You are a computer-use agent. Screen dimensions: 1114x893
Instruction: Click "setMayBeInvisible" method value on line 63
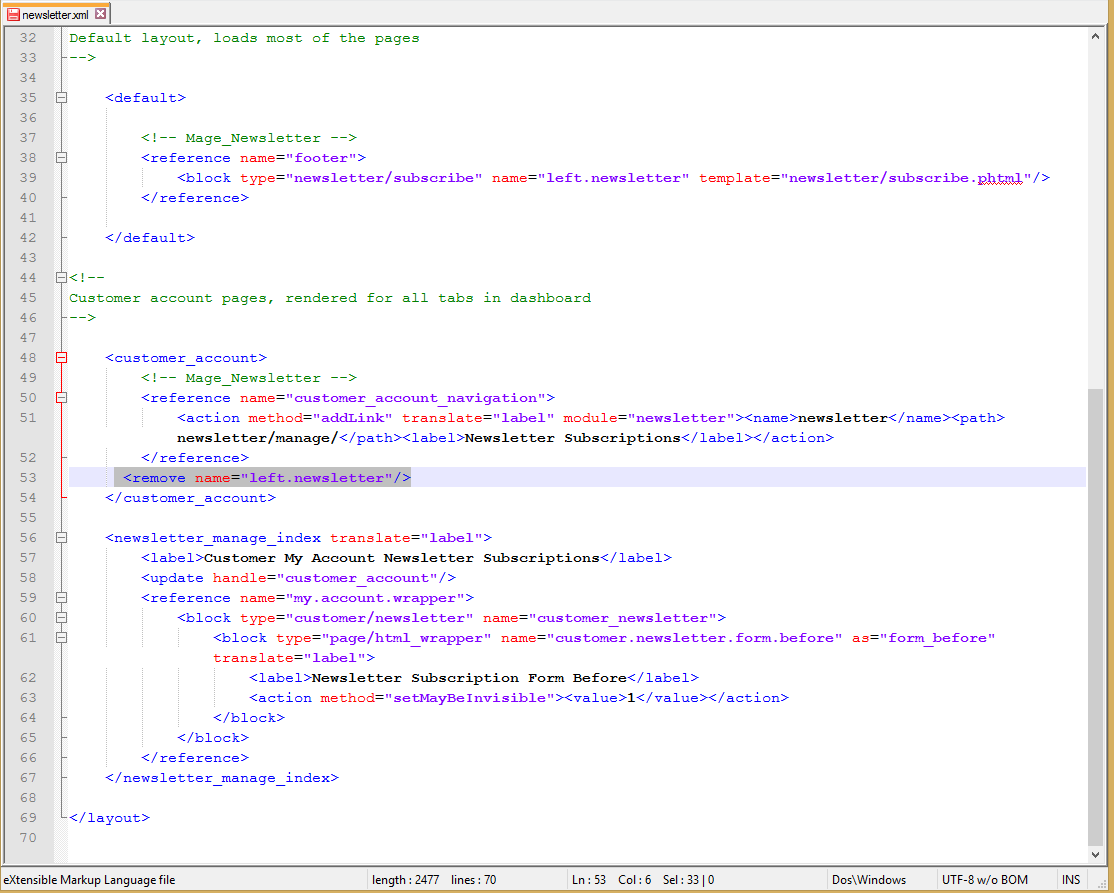click(470, 698)
